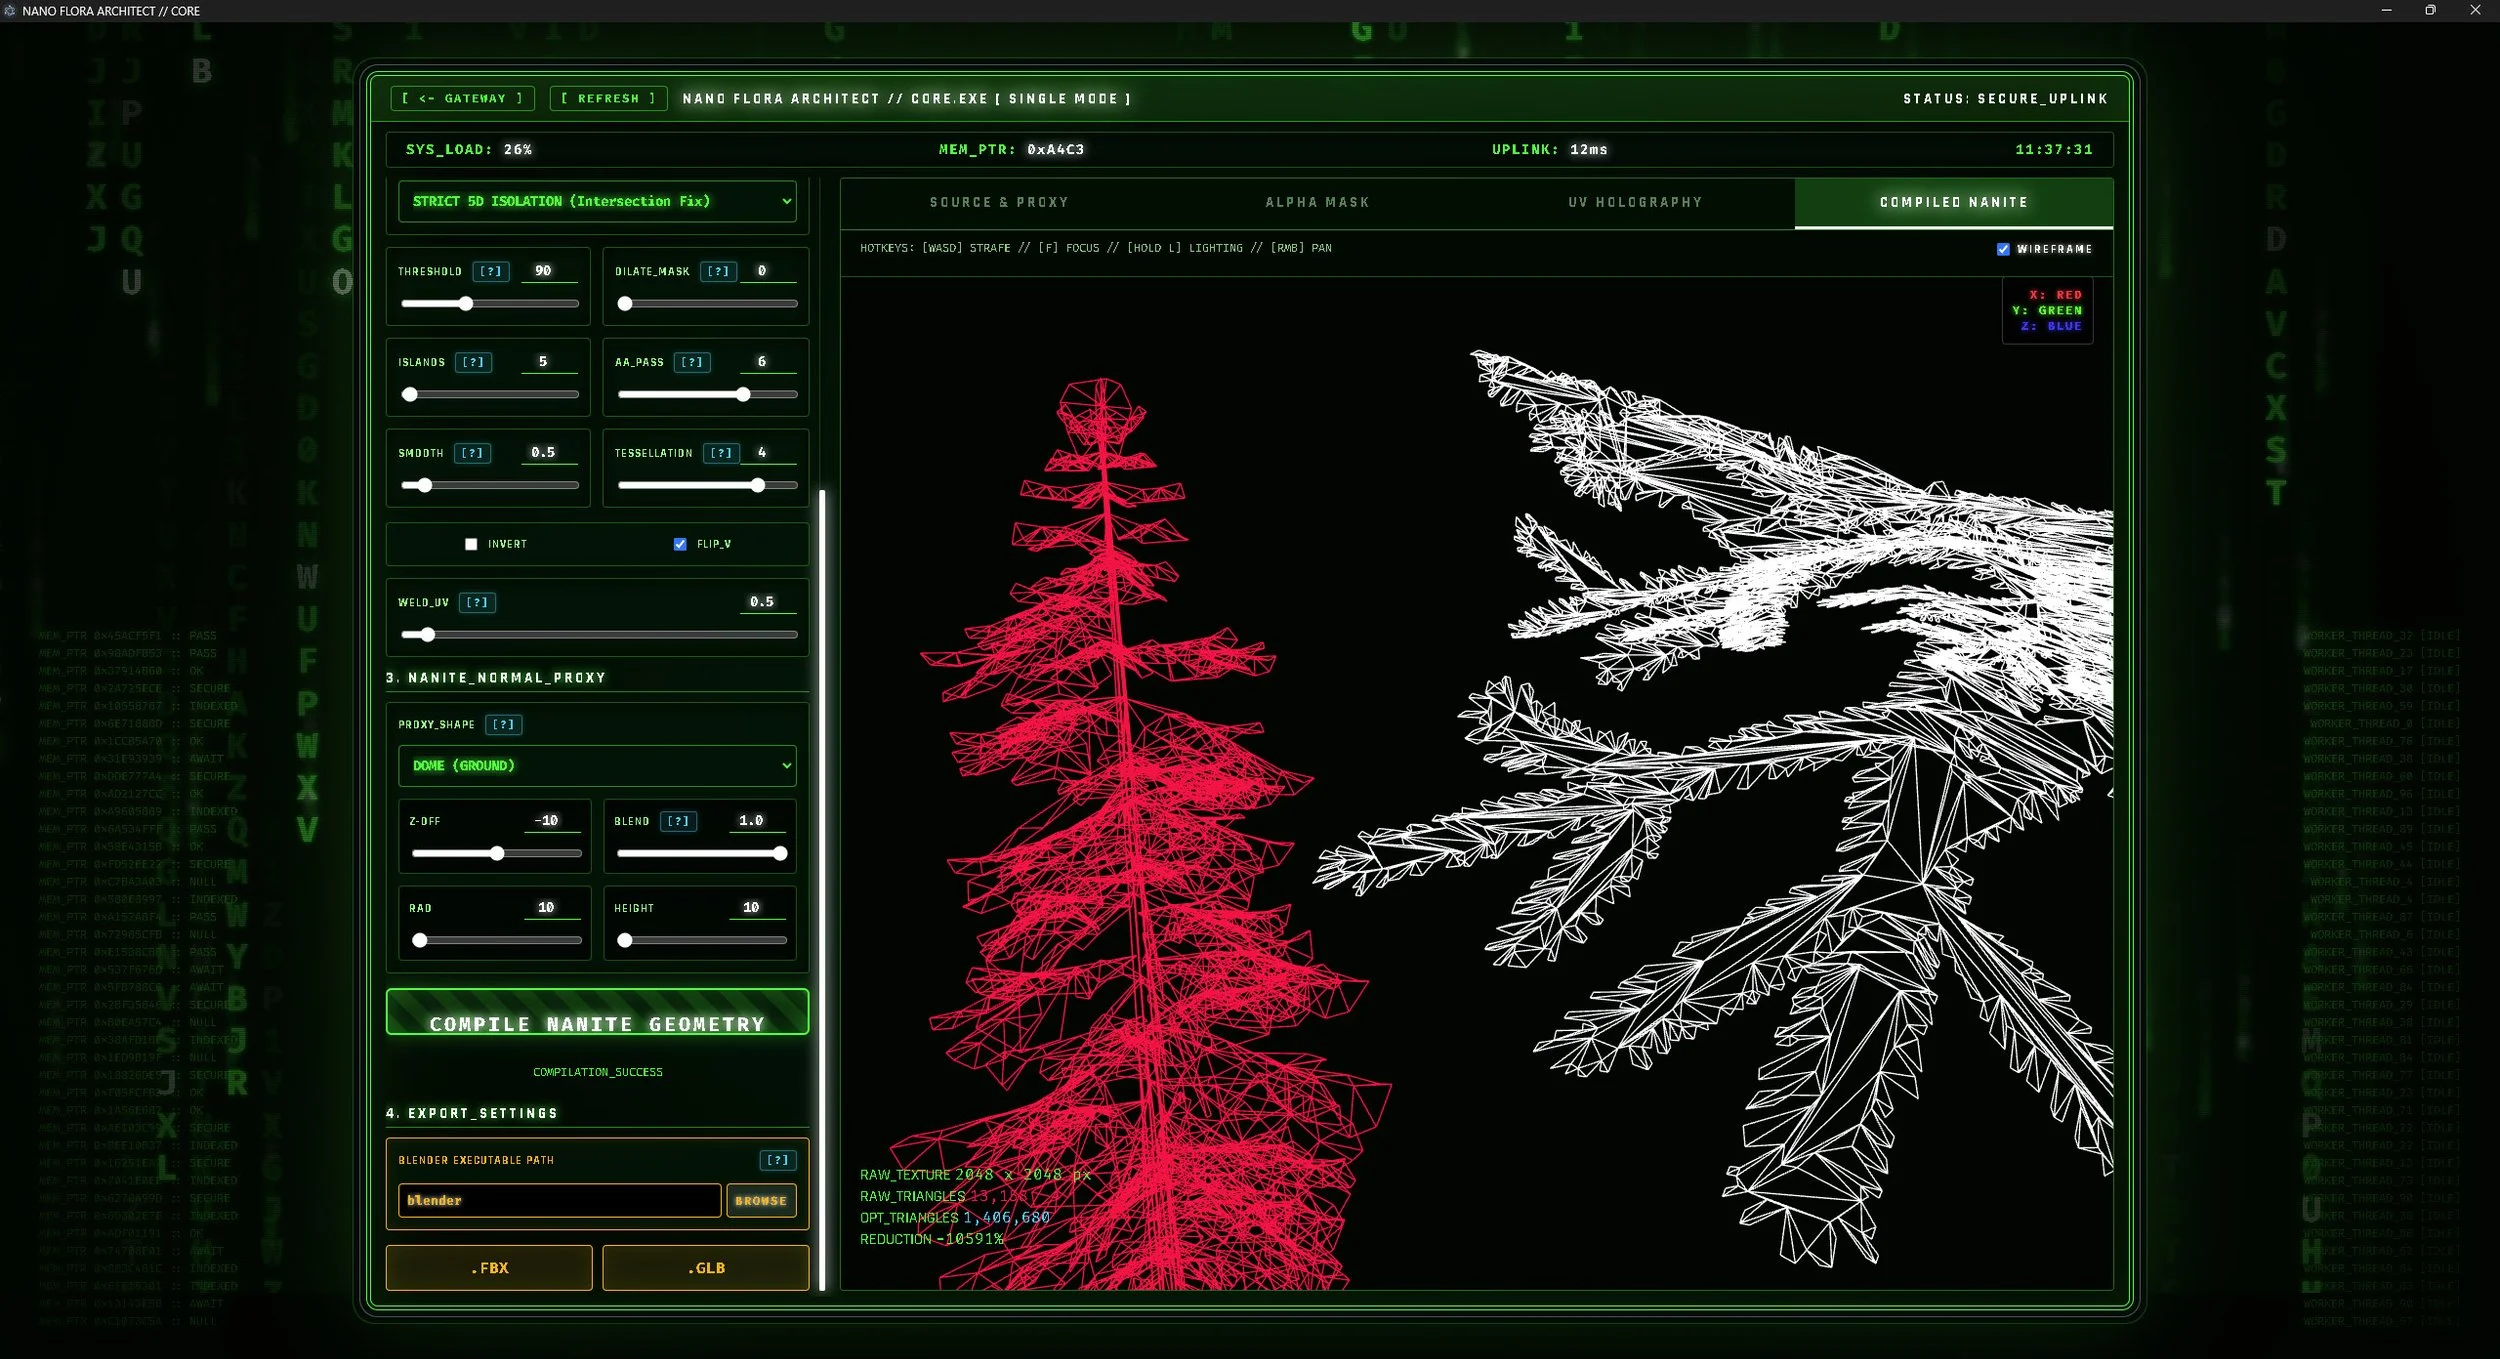Enable the INVERT checkbox
Screen dimensions: 2500x1359
[471, 544]
